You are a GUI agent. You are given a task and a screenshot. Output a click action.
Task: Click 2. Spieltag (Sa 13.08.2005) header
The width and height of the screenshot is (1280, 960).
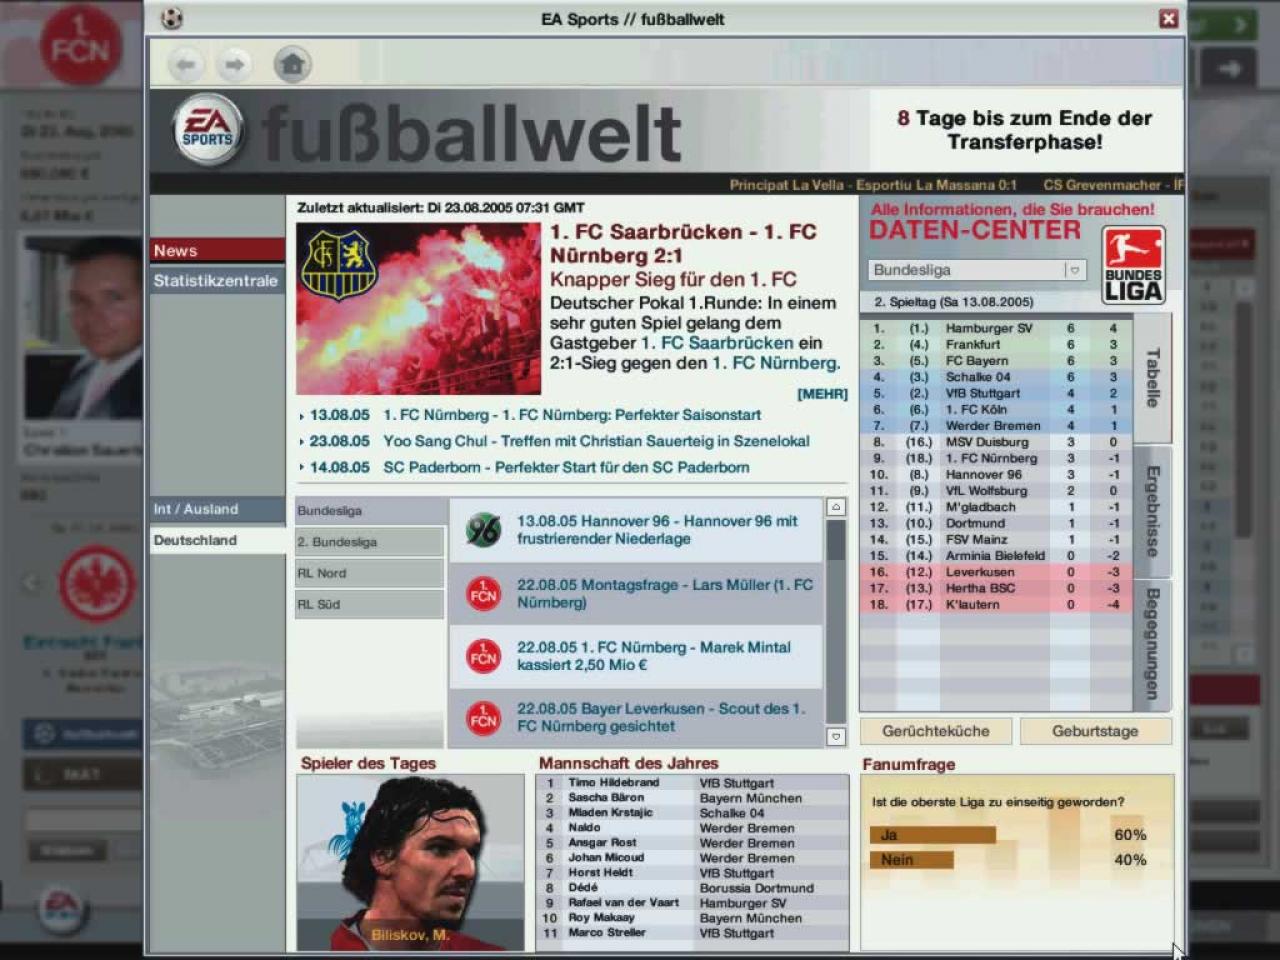click(953, 302)
